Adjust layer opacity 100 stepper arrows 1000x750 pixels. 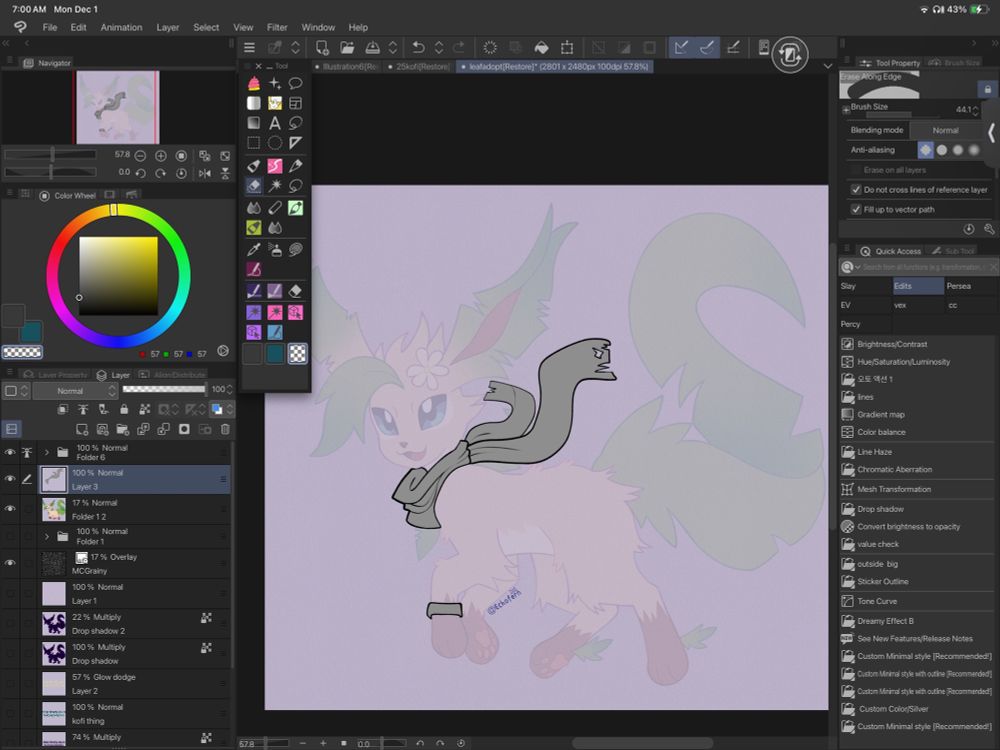pyautogui.click(x=230, y=389)
